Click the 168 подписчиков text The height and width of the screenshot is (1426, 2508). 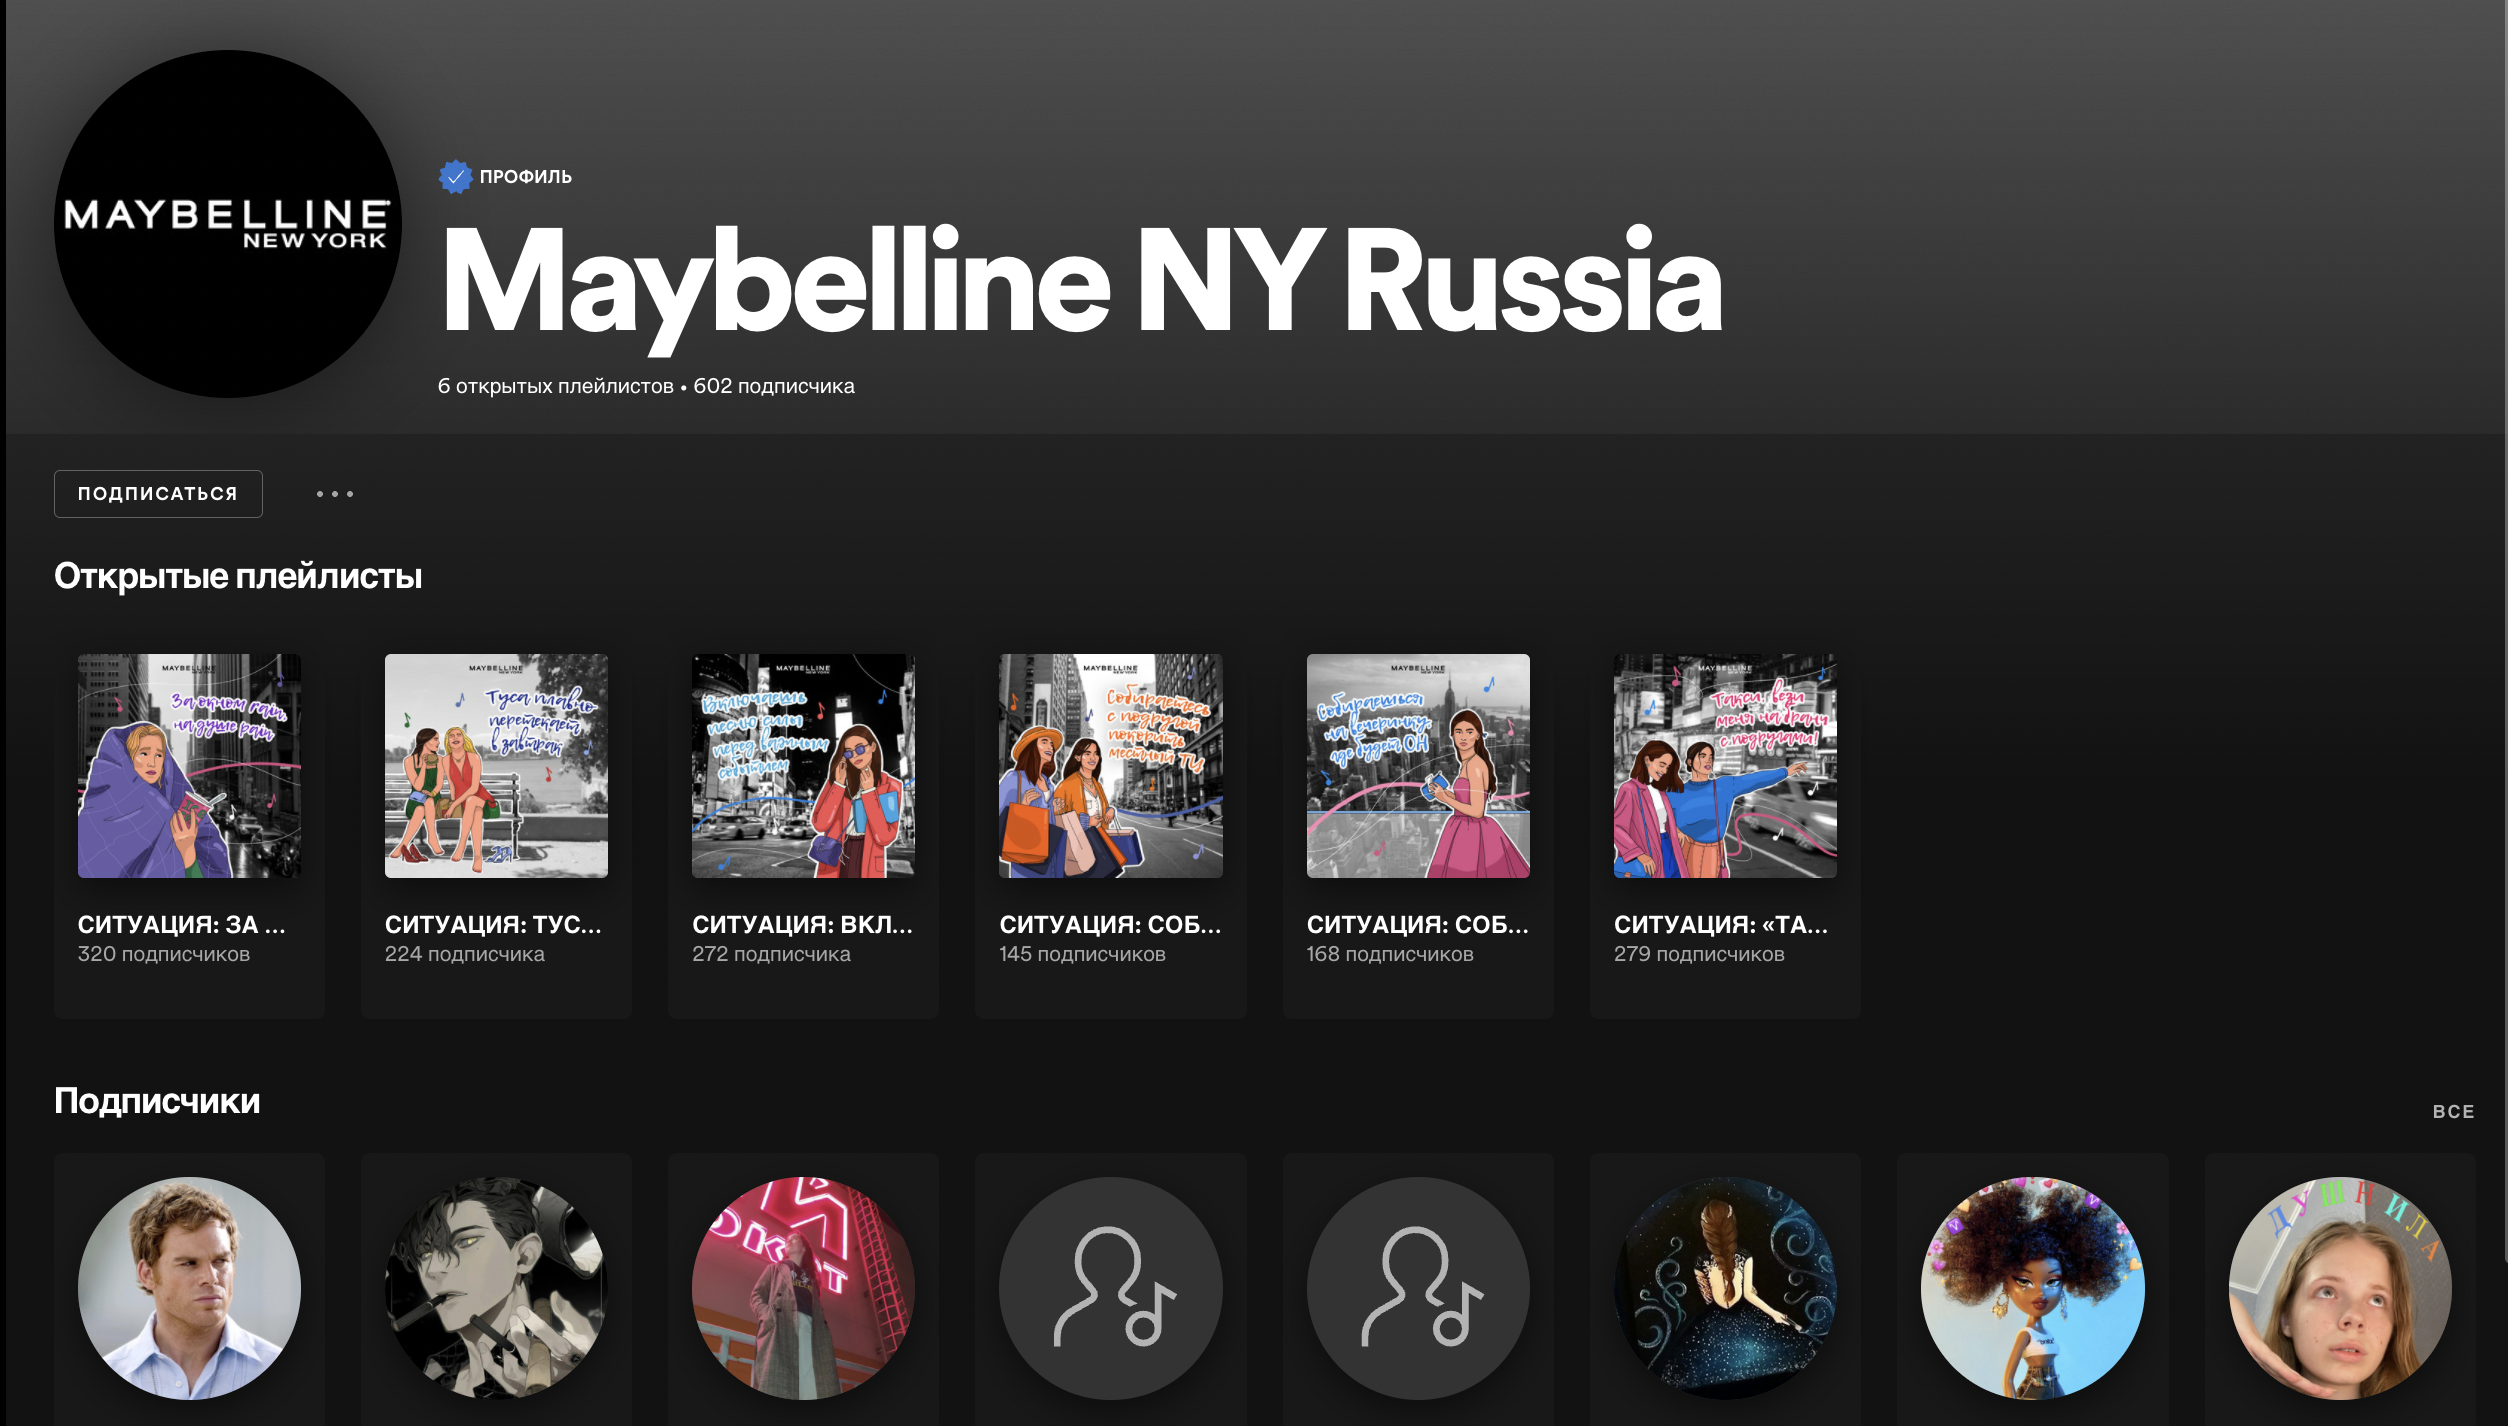point(1390,954)
